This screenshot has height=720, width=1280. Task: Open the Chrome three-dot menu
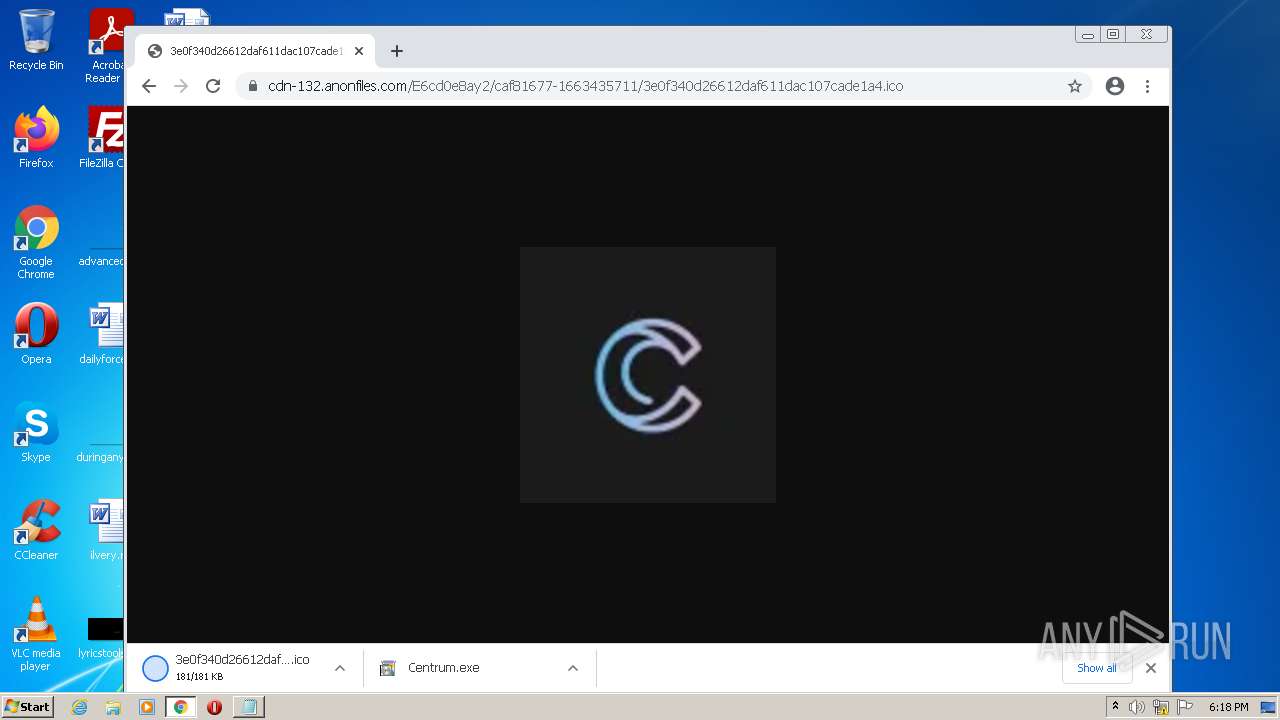[x=1147, y=86]
